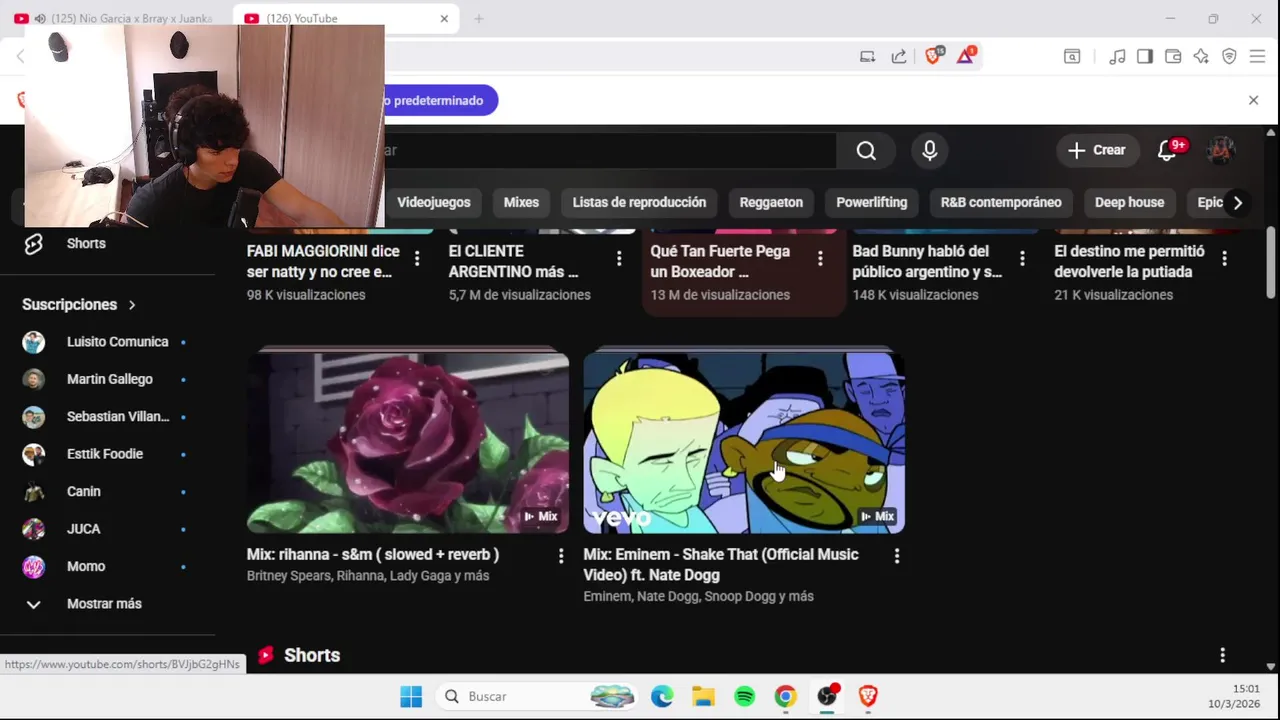
Task: Click the share page arrow icon
Action: tap(899, 56)
